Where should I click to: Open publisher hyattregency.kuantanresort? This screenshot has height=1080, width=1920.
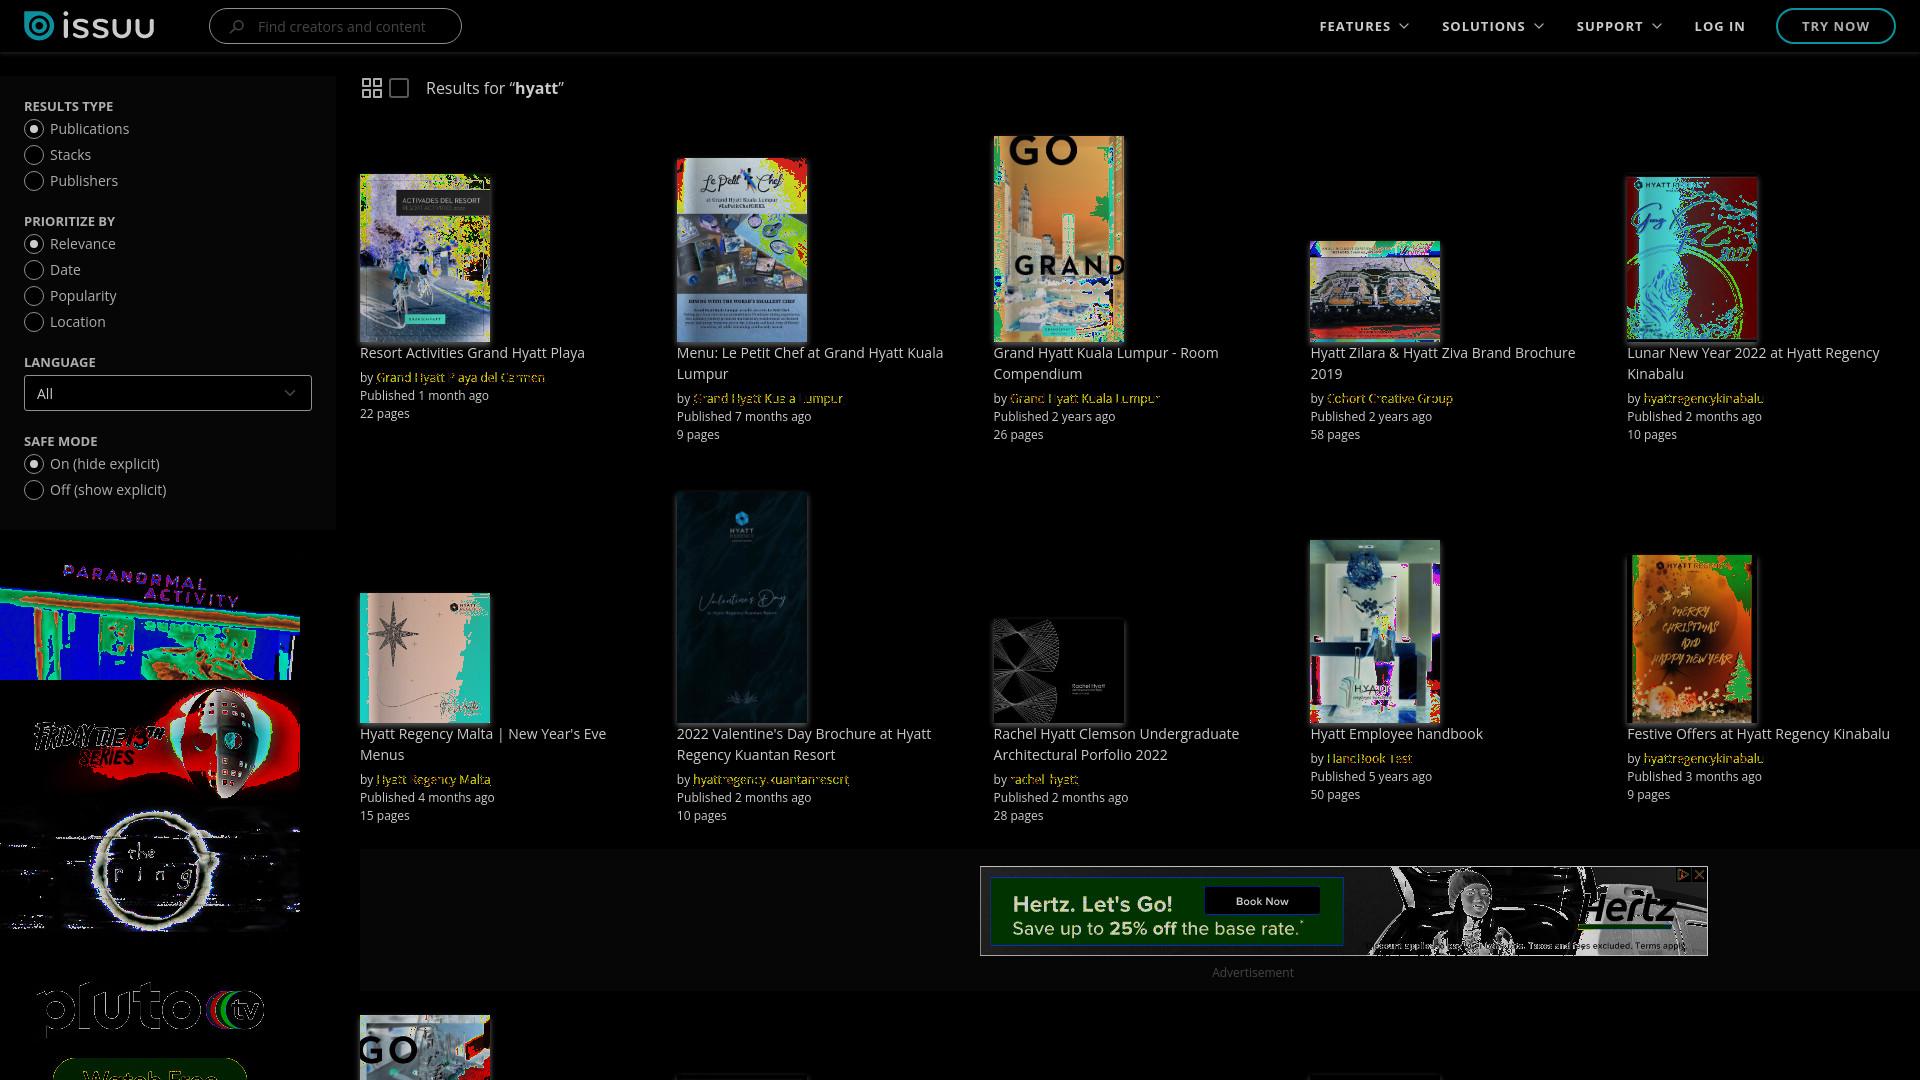pyautogui.click(x=771, y=780)
